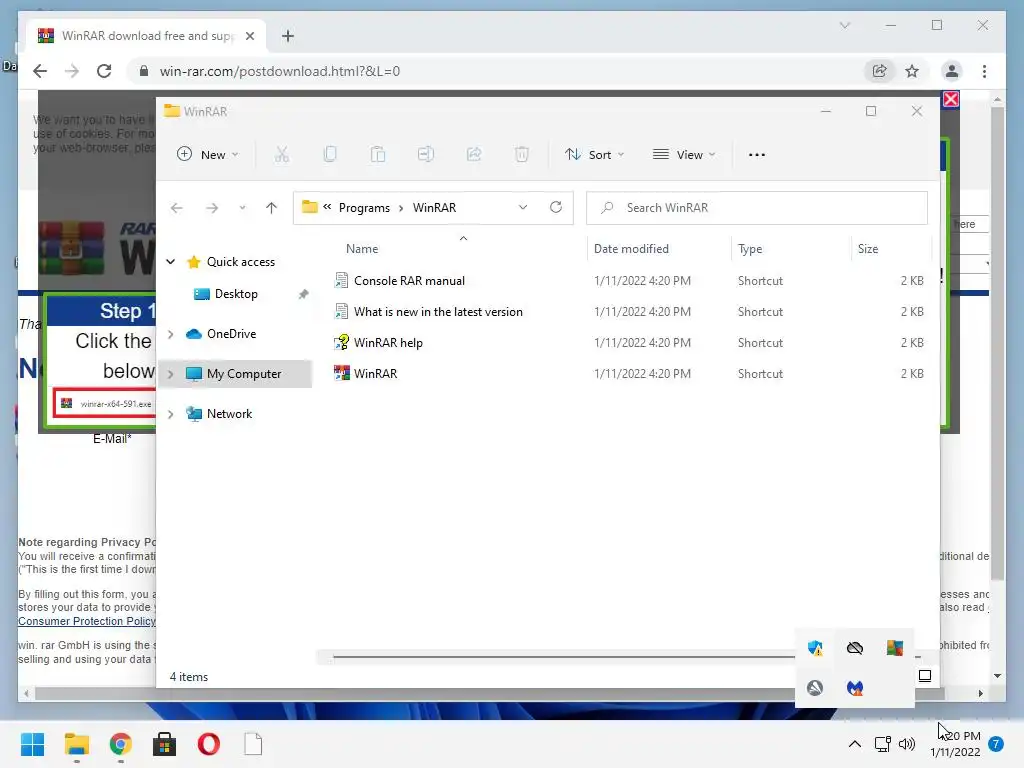Click the colorful squares tray icon
The image size is (1024, 768).
pos(895,648)
